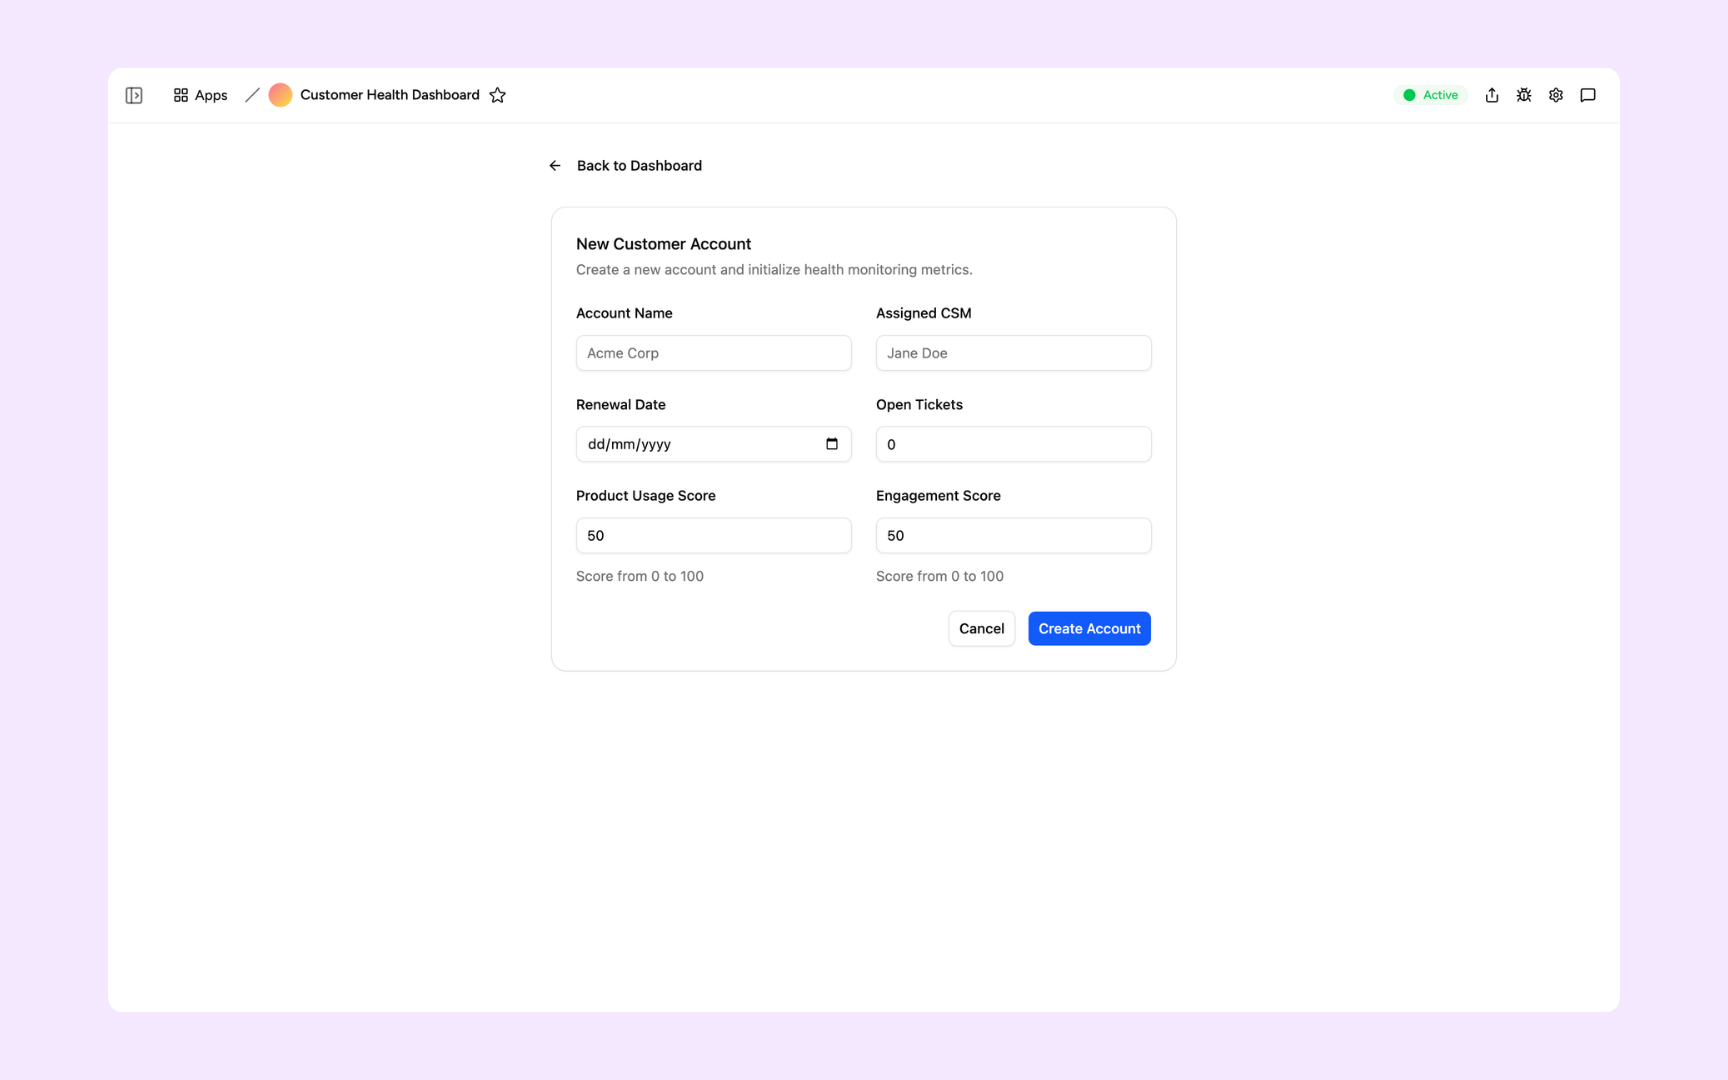Image resolution: width=1728 pixels, height=1080 pixels.
Task: Go Back to Dashboard link
Action: pyautogui.click(x=639, y=166)
